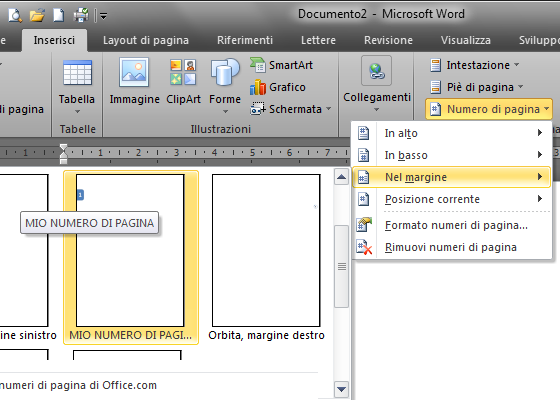Screen dimensions: 560x400
Task: Choose Posizione corrente menu item
Action: 452,199
